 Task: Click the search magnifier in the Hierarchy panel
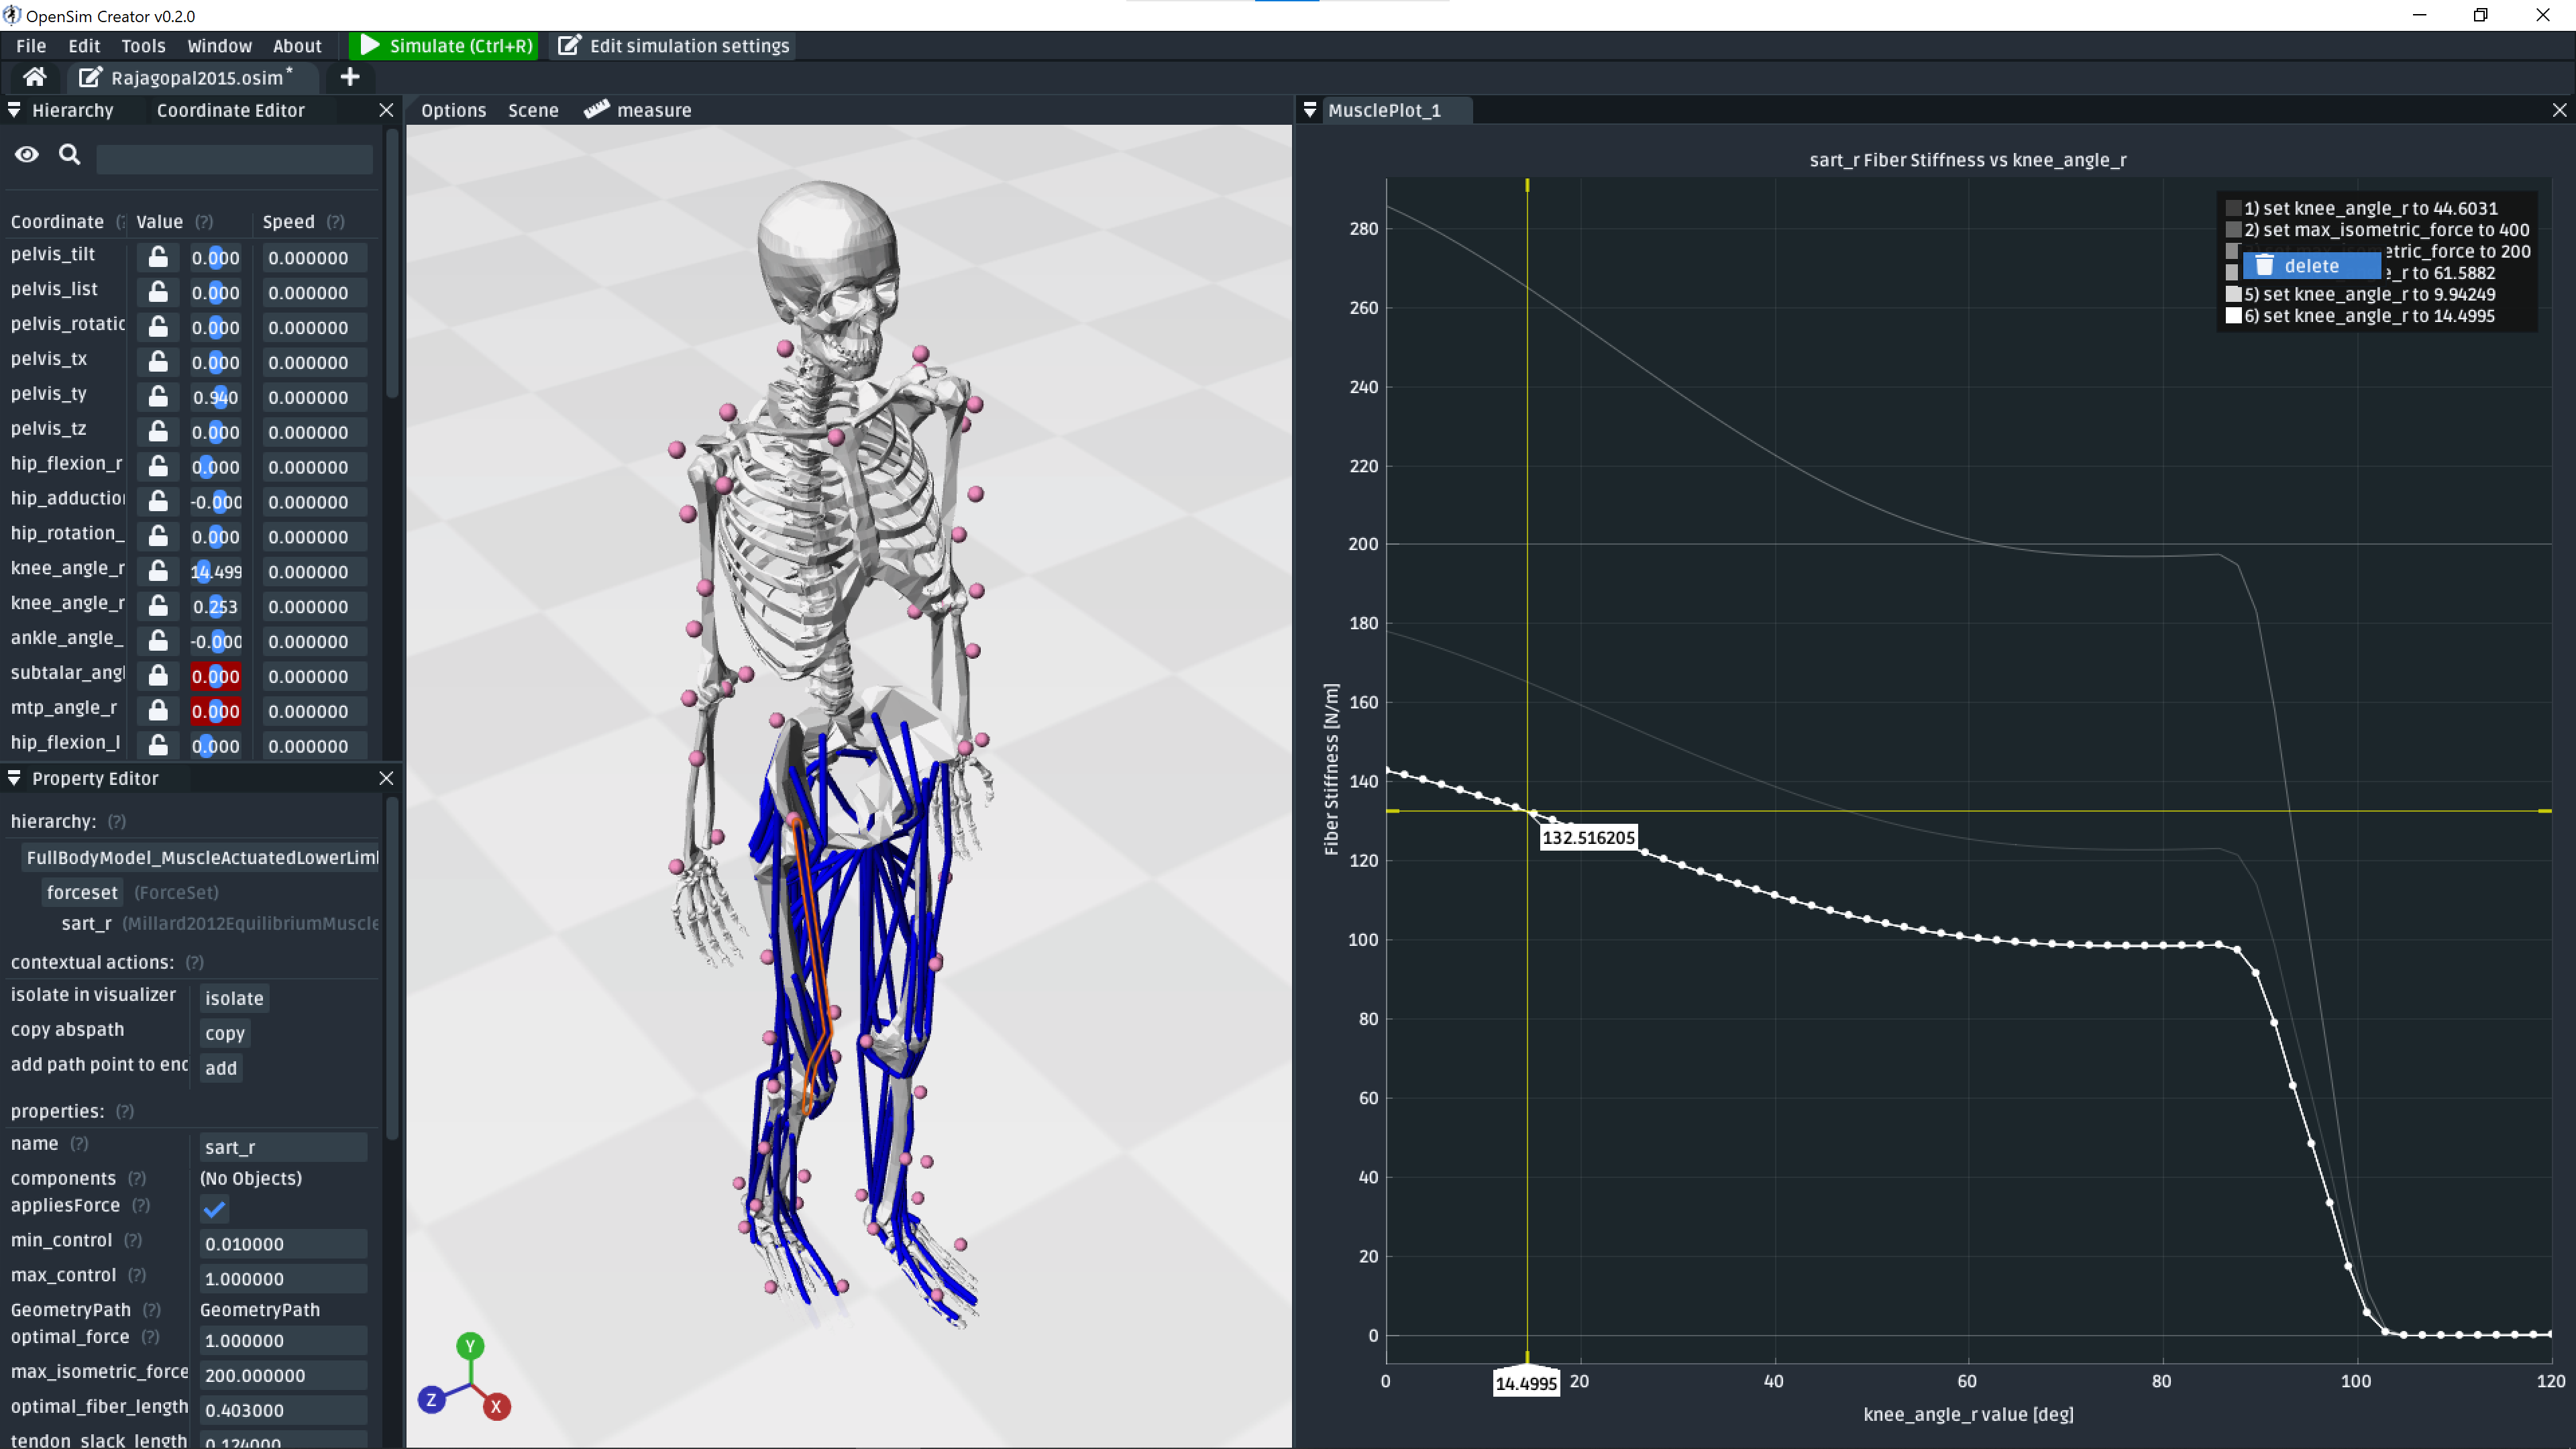(69, 155)
